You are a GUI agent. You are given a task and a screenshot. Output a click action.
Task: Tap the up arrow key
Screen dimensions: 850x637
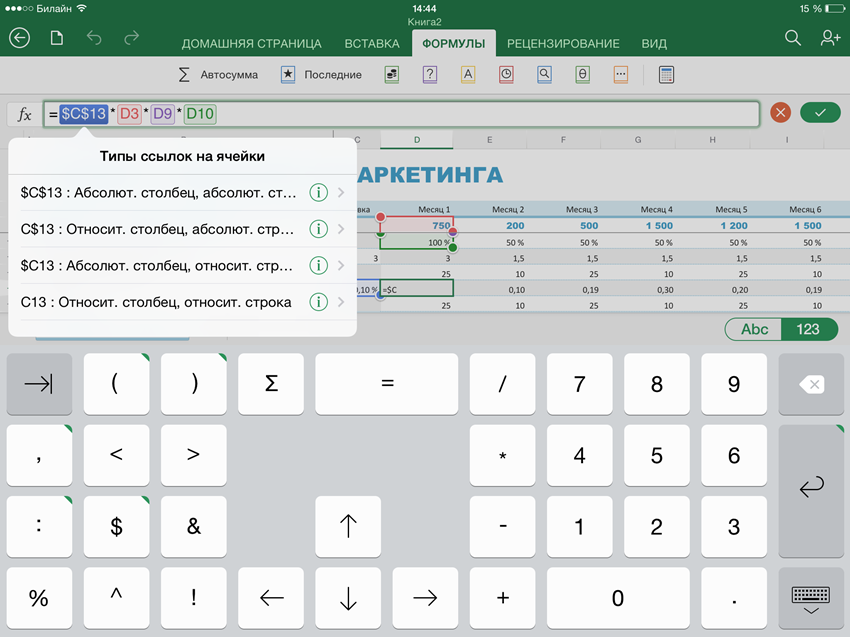(348, 526)
